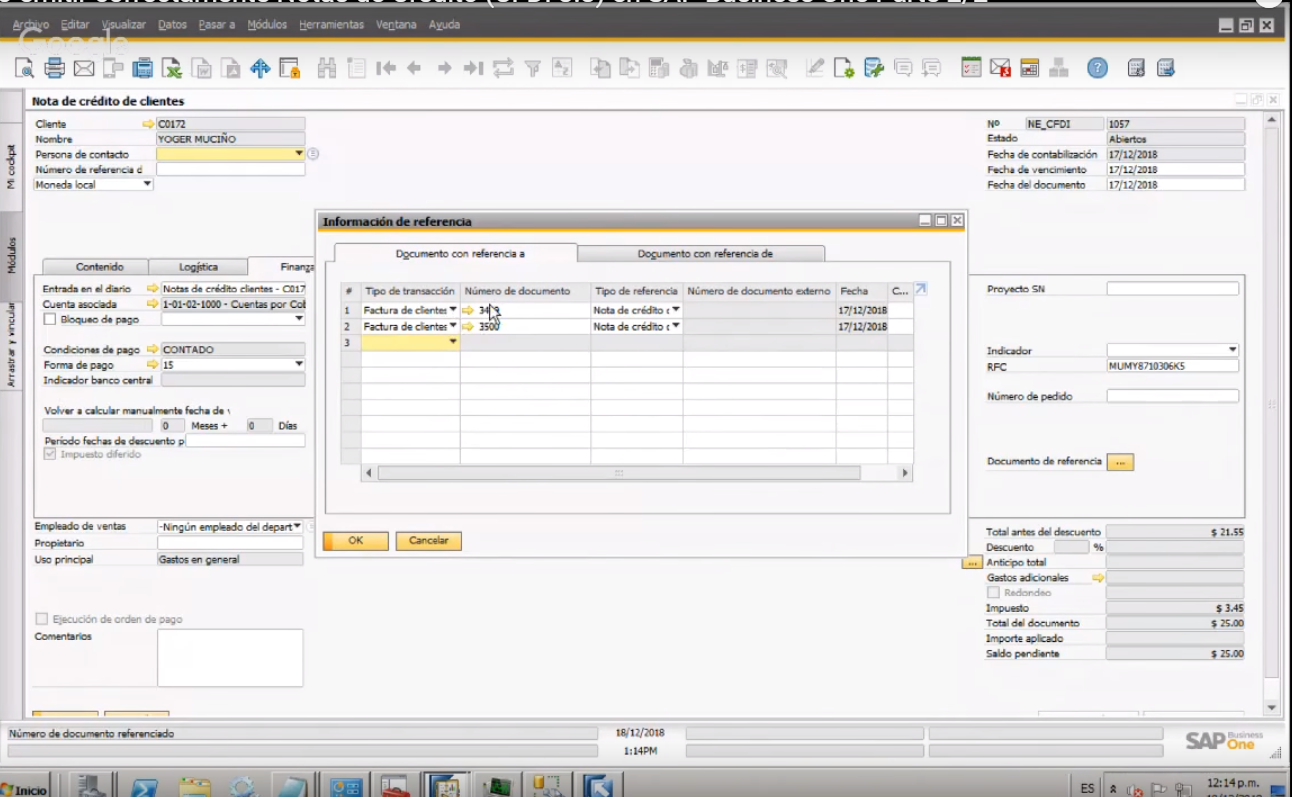Open the help question mark icon

click(x=1097, y=68)
